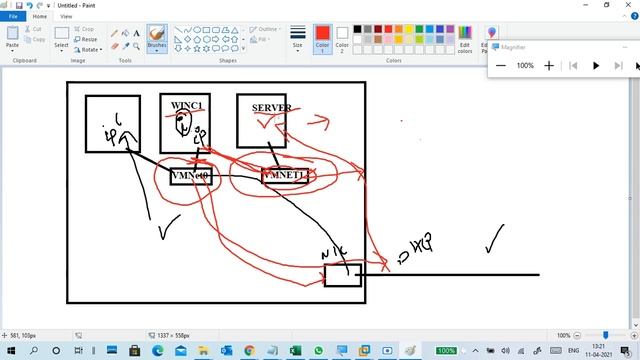The image size is (640, 360).
Task: Choose the Right arrow shape
Action: coord(216,40)
